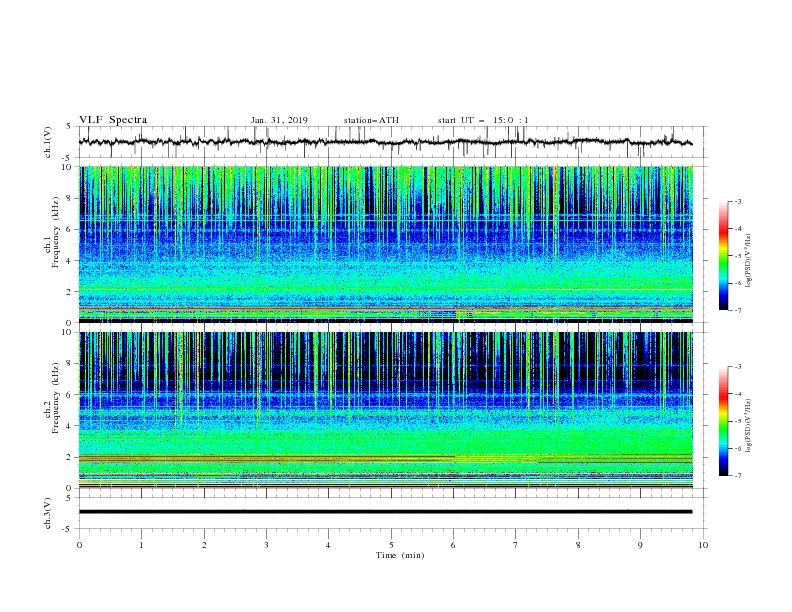
Task: Click the "ch.3(V)" axis label
Action: click(x=48, y=513)
